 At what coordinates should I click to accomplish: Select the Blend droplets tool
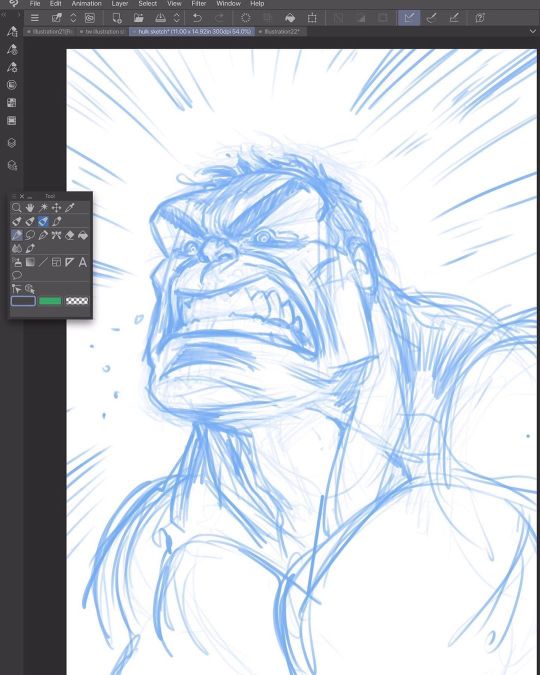tap(16, 248)
